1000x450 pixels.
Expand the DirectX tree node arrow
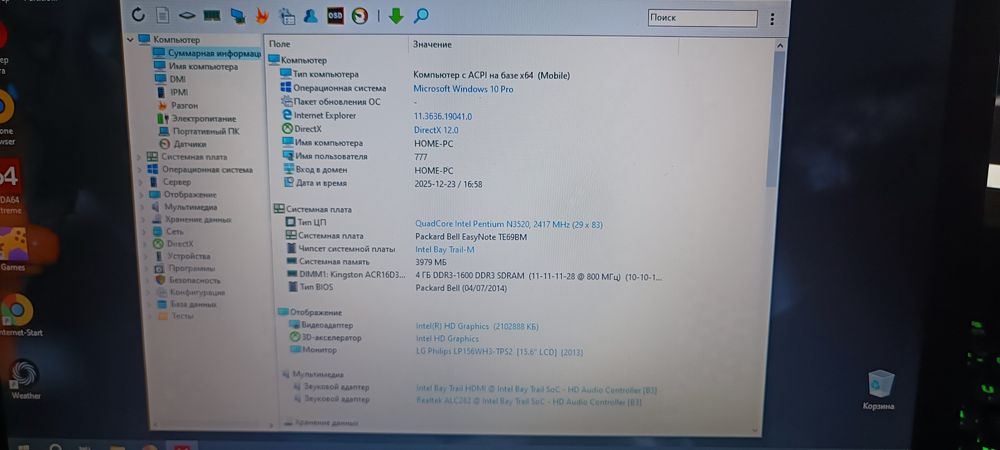tap(143, 243)
